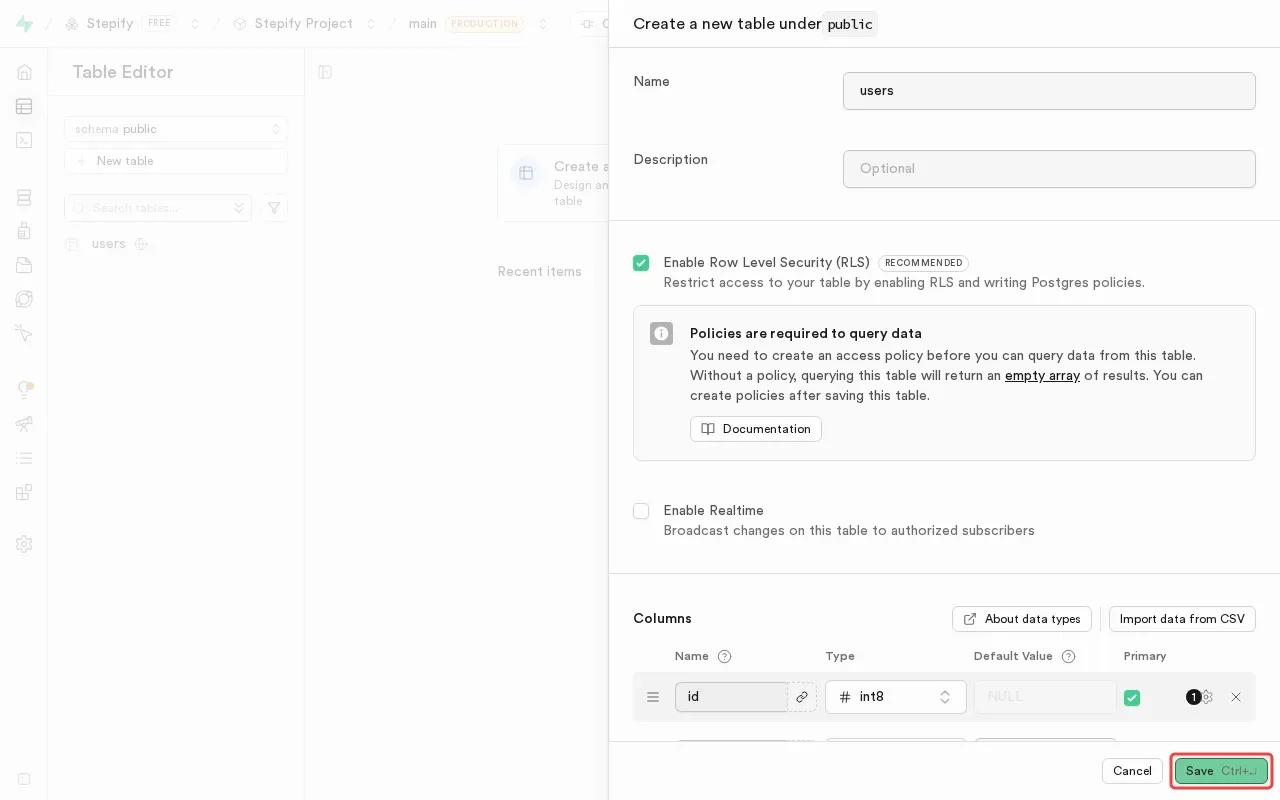Open Authentication from the sidebar lock icon
This screenshot has width=1280, height=800.
coord(24,231)
